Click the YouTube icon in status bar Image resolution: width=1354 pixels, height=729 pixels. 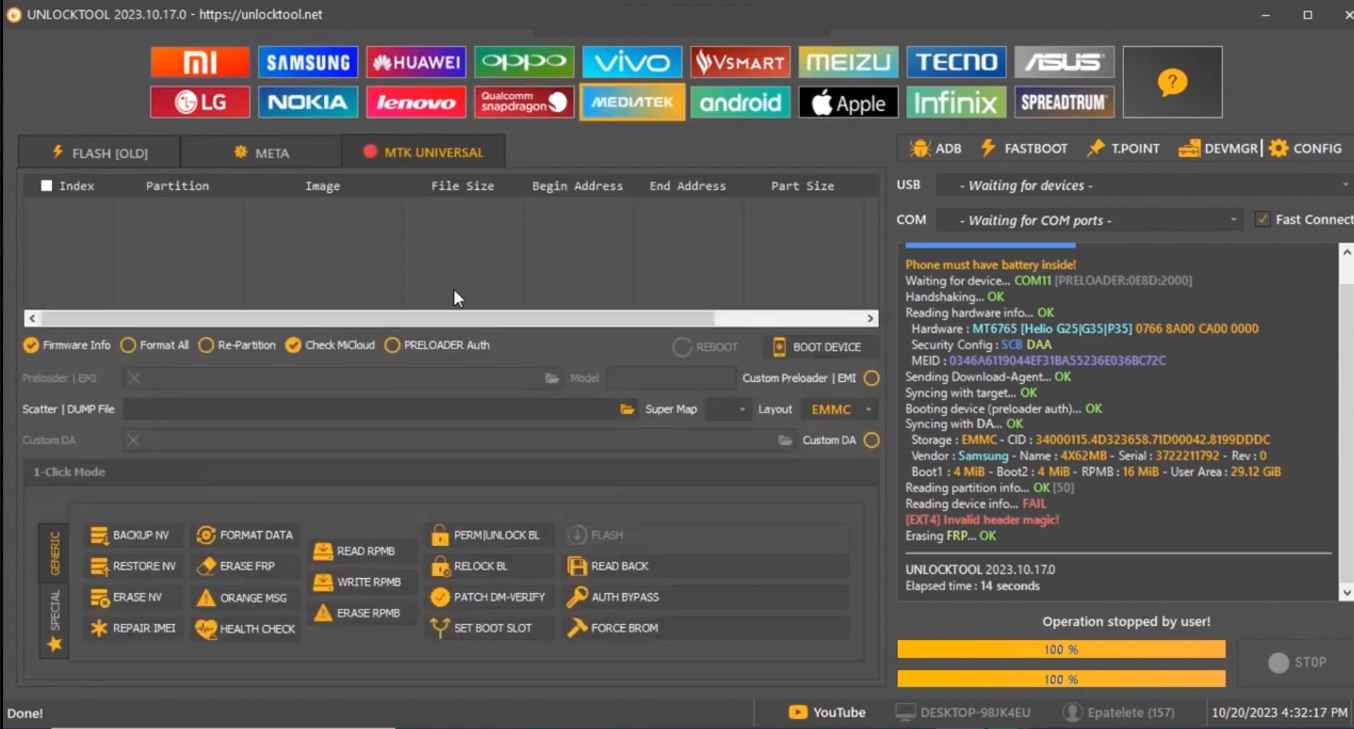tap(797, 712)
